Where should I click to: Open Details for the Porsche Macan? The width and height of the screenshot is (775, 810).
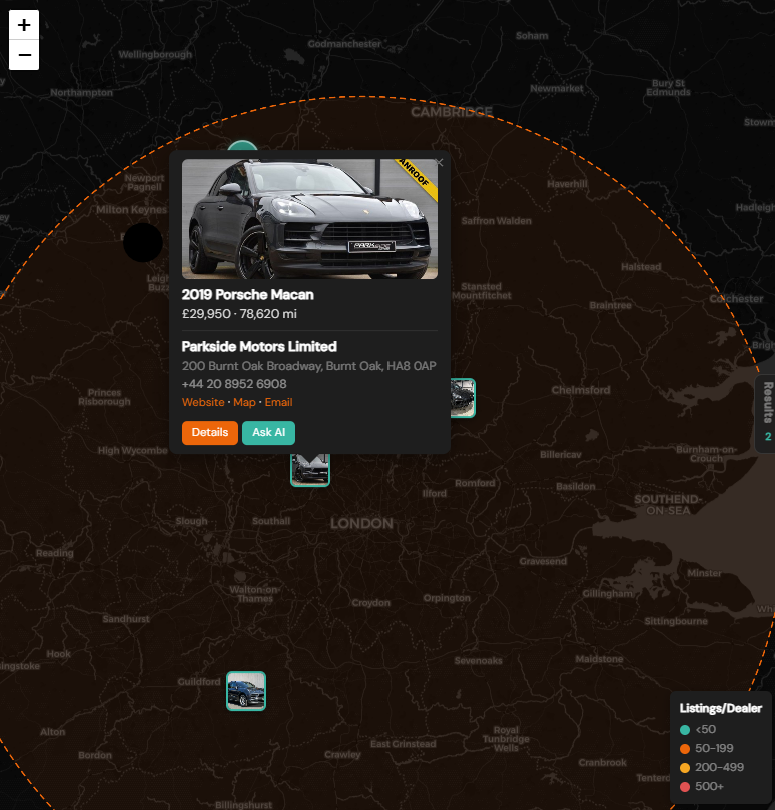pyautogui.click(x=210, y=432)
